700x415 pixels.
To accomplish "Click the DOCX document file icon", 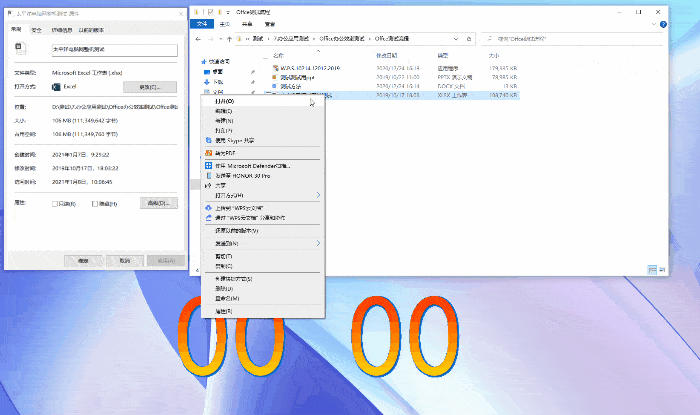I will [275, 86].
